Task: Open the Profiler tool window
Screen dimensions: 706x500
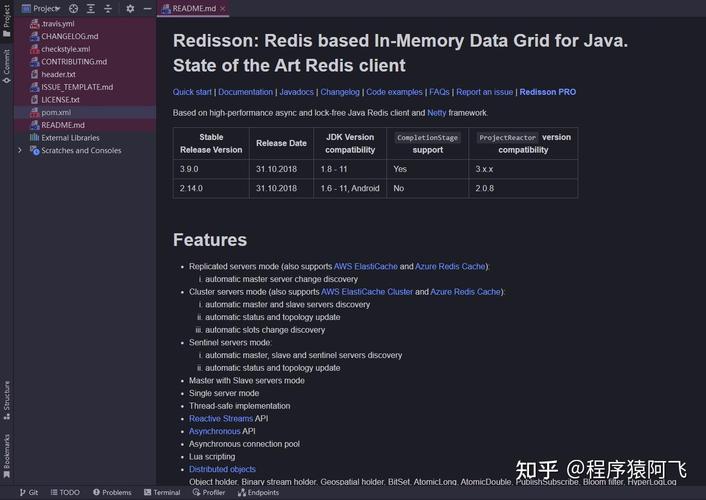Action: pos(208,492)
